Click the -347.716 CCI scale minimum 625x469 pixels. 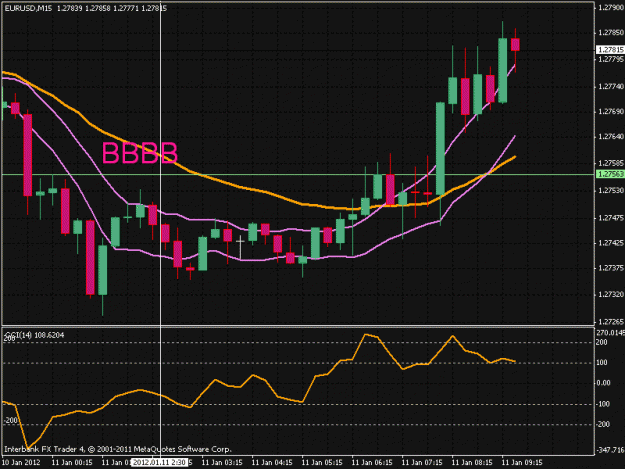[610, 450]
